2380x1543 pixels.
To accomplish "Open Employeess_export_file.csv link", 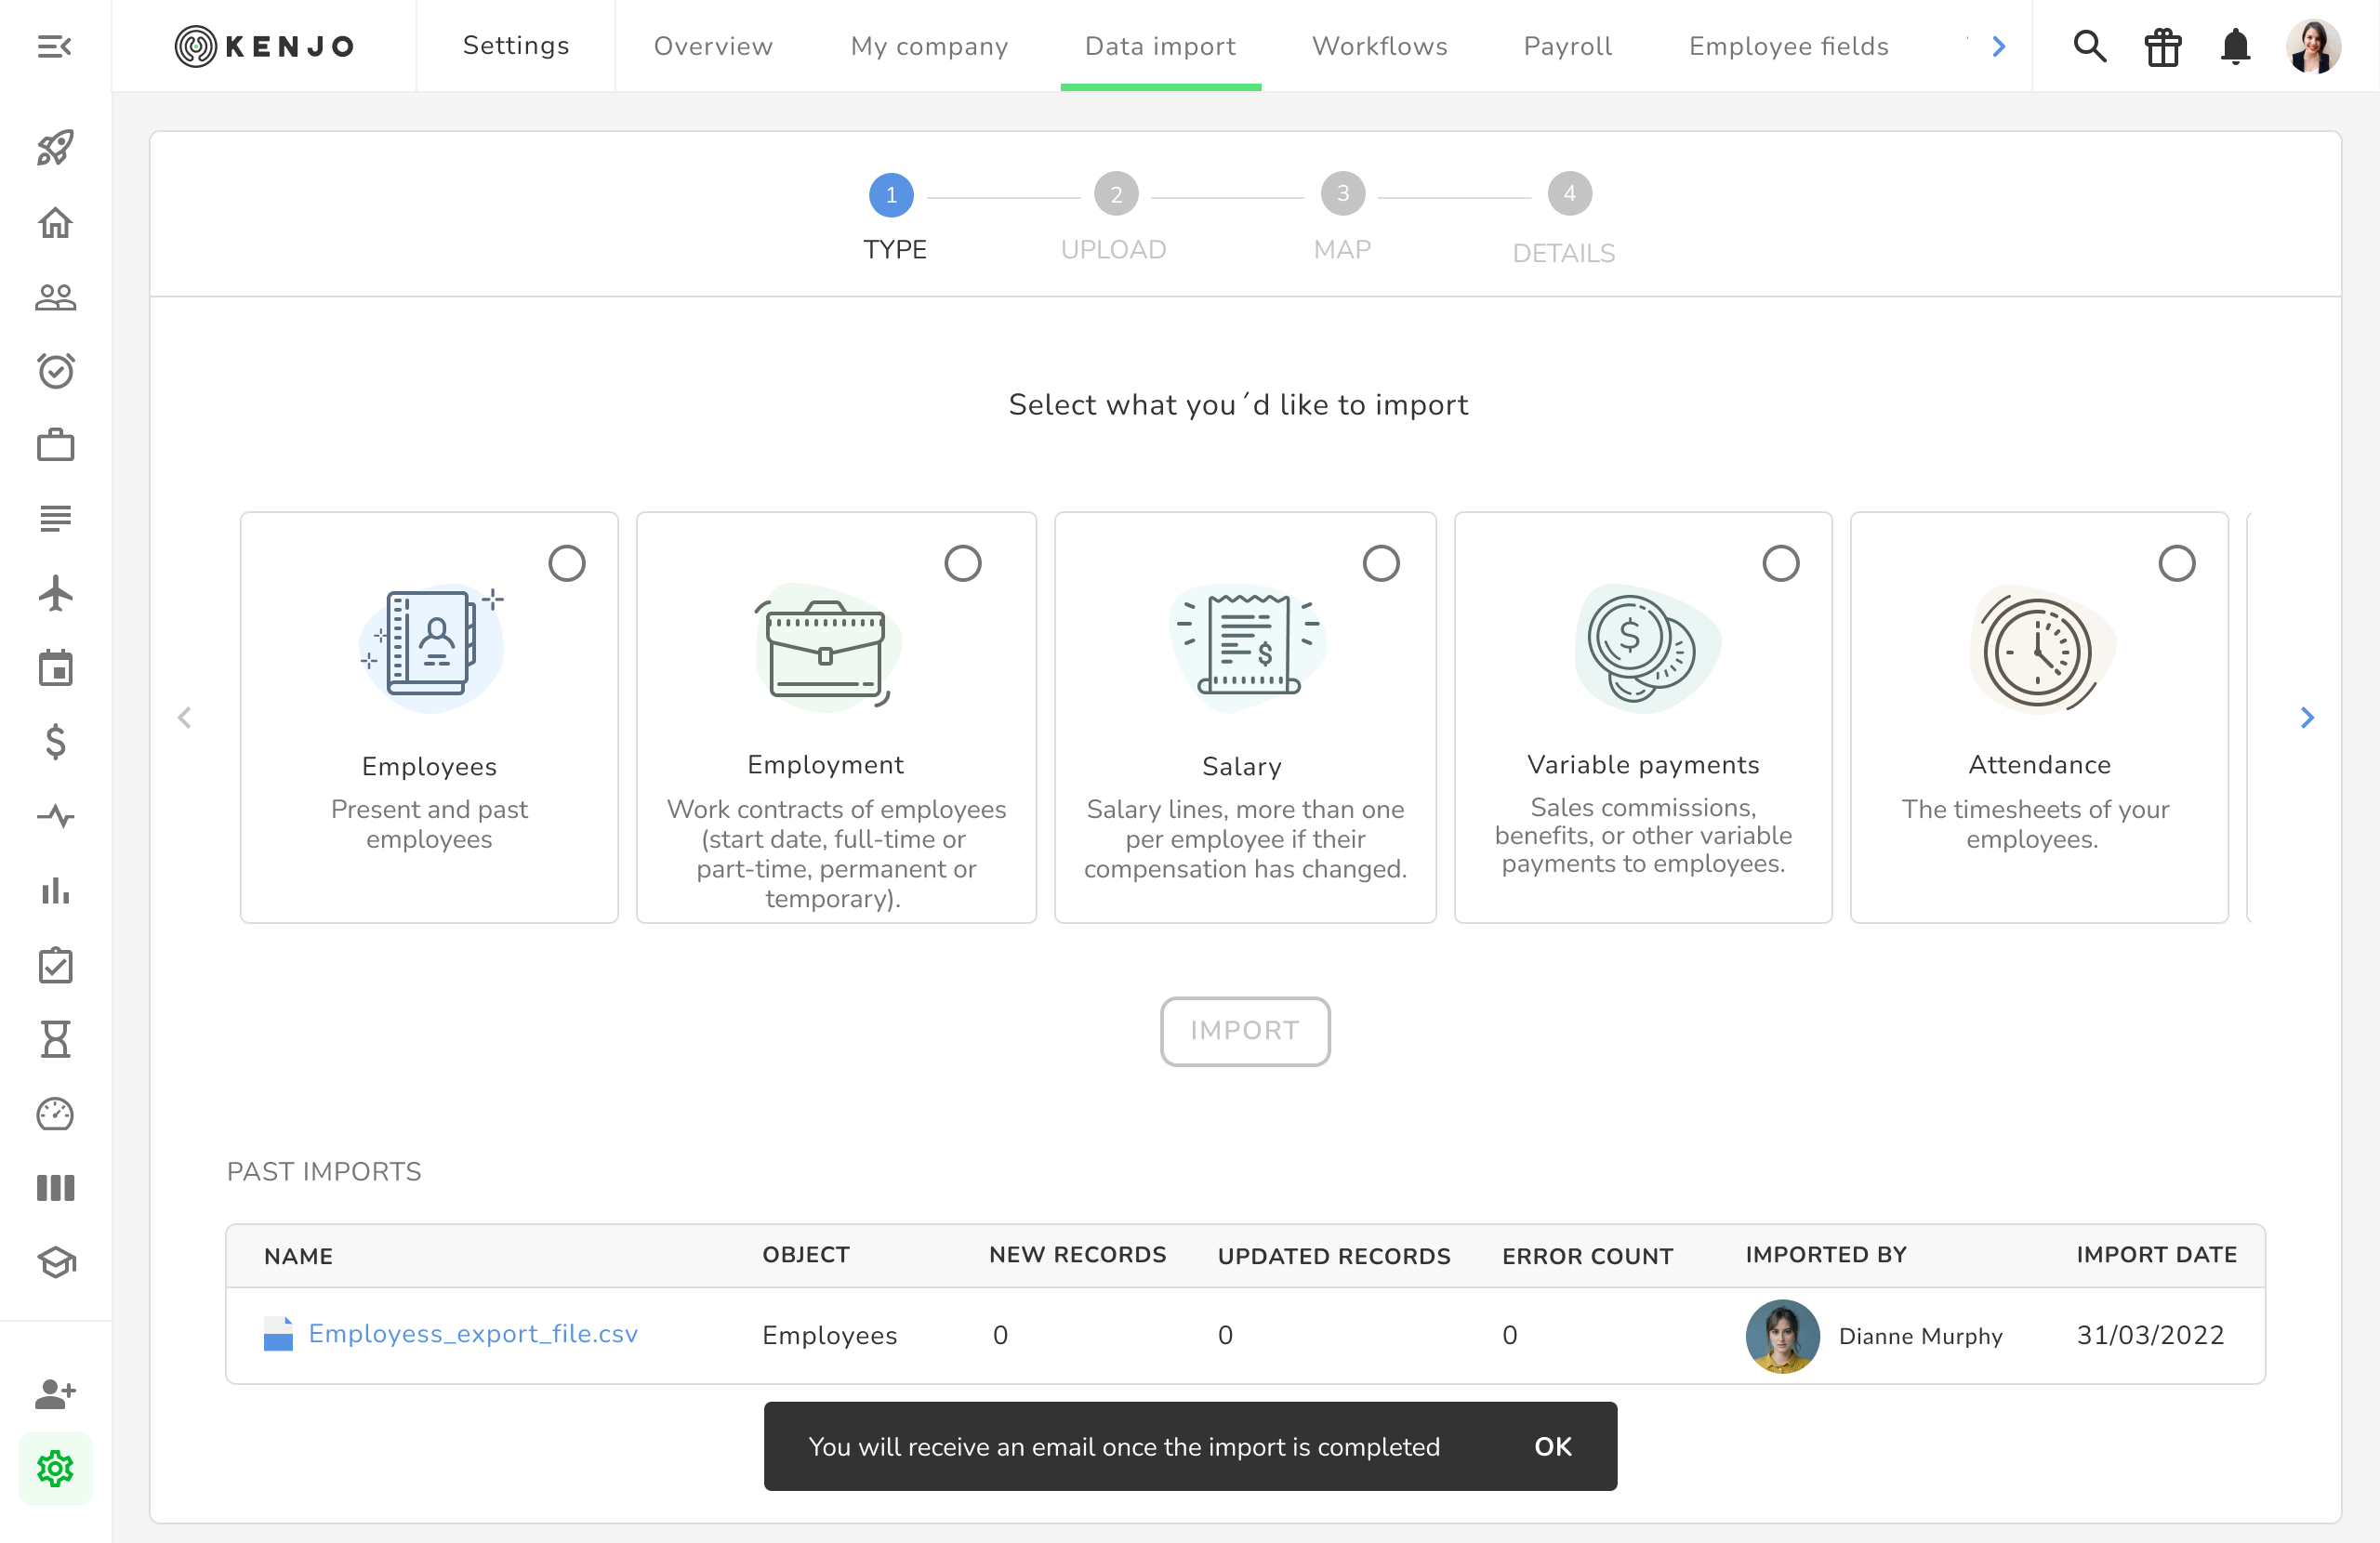I will (472, 1334).
